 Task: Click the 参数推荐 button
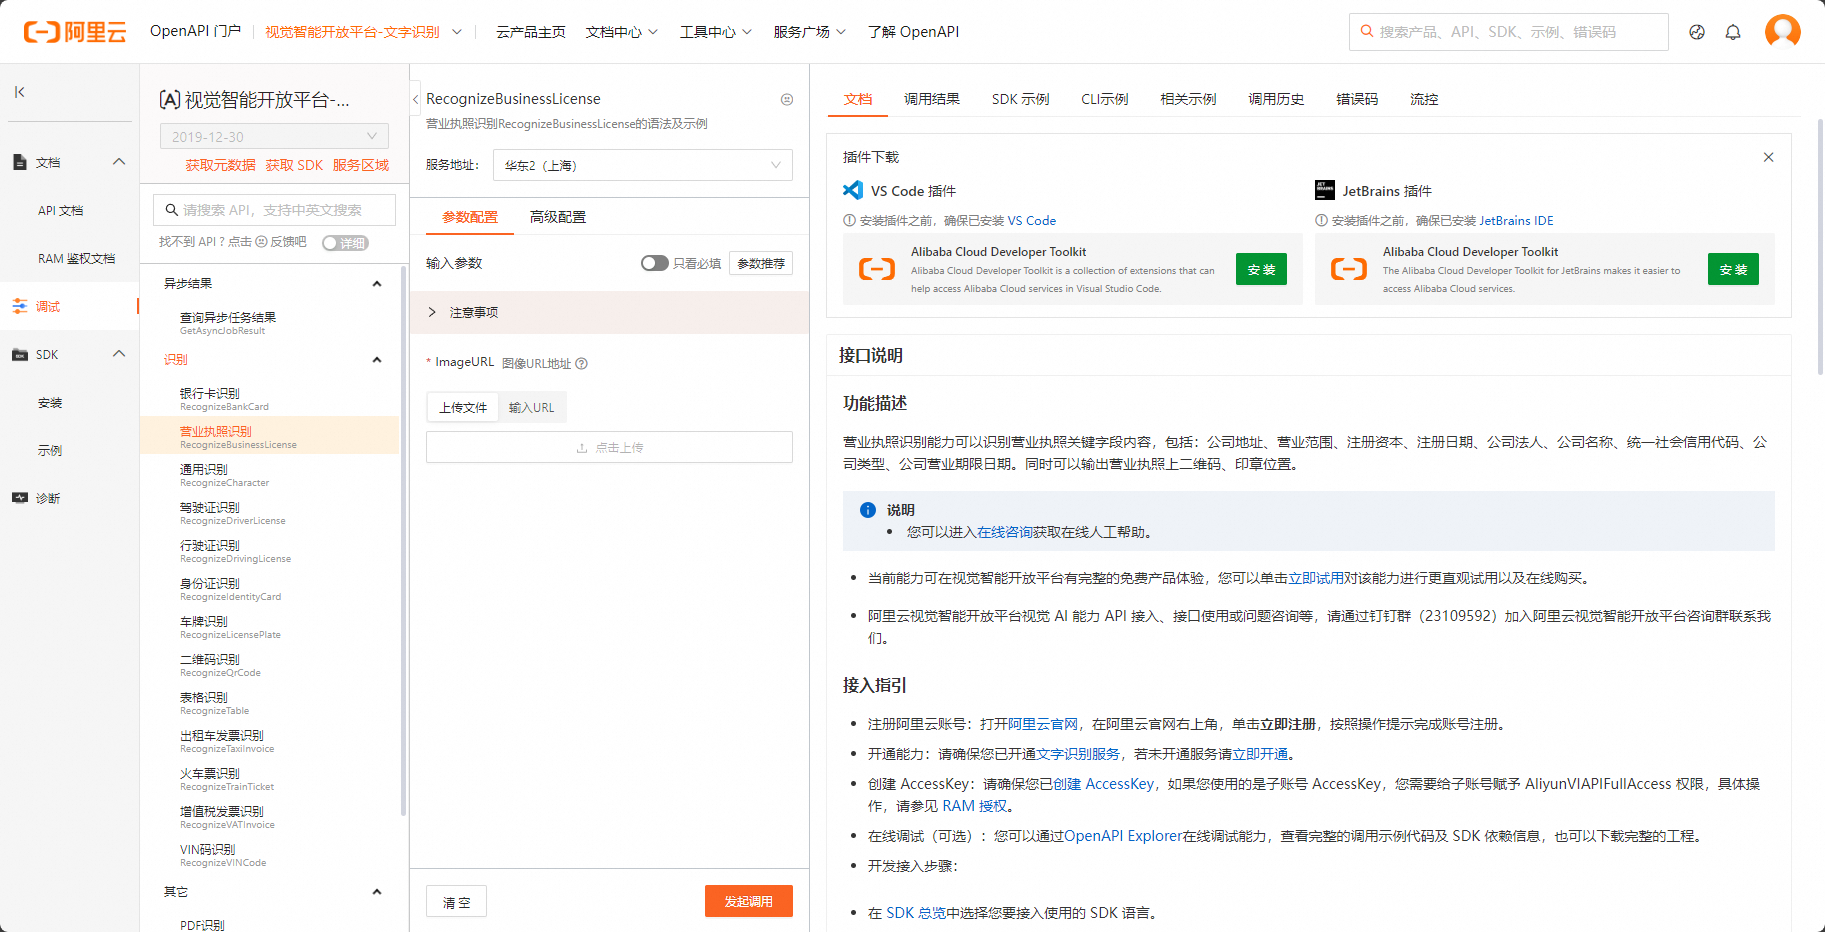[761, 263]
